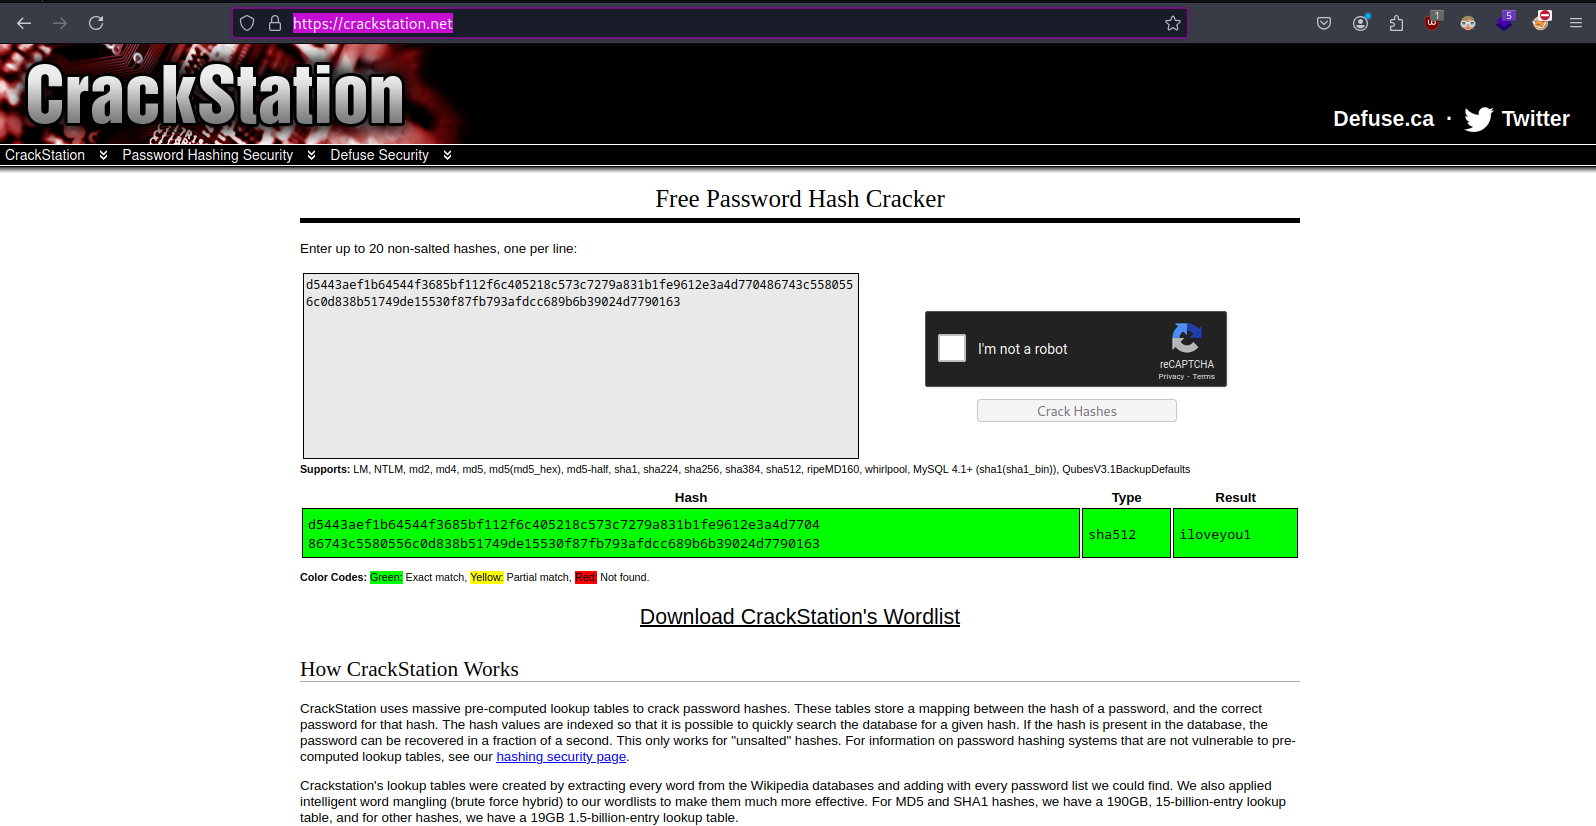Expand the Password Hashing Security chevron
Viewport: 1596px width, 826px height.
point(311,155)
